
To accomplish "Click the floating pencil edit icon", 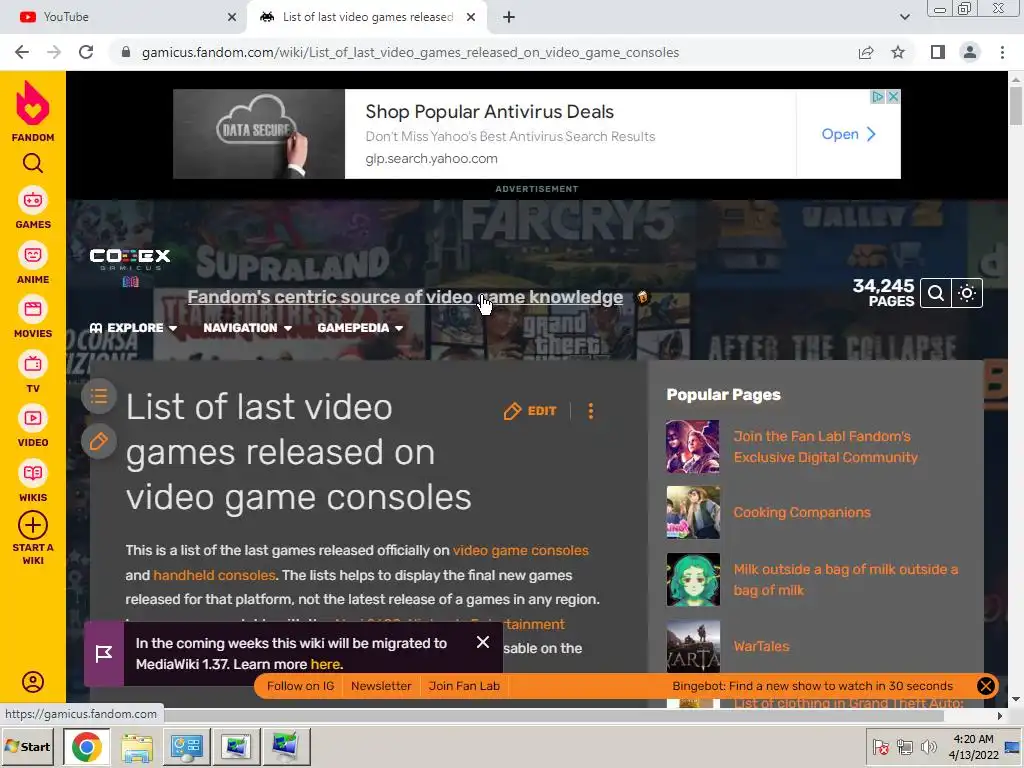I will [x=99, y=441].
